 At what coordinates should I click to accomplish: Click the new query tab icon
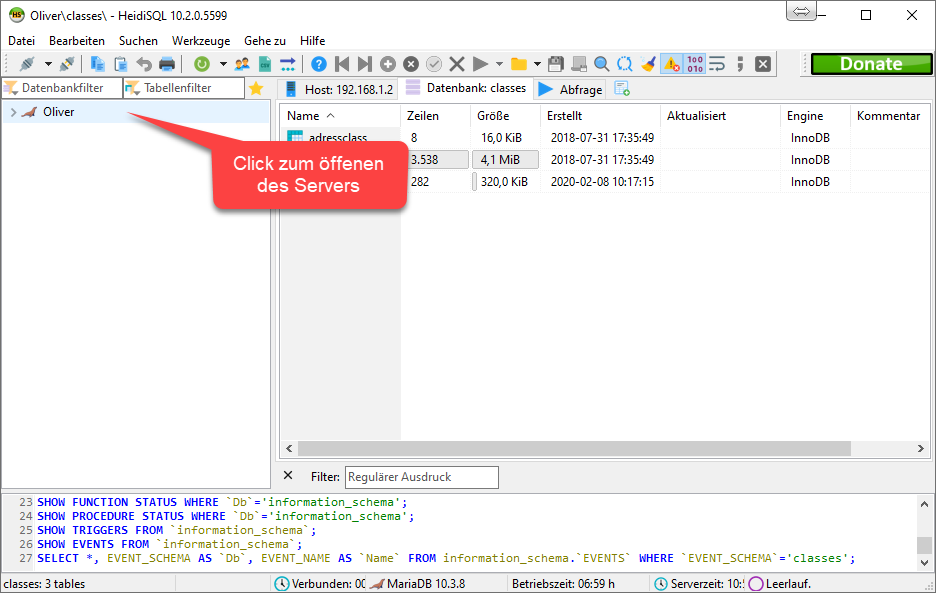(622, 89)
